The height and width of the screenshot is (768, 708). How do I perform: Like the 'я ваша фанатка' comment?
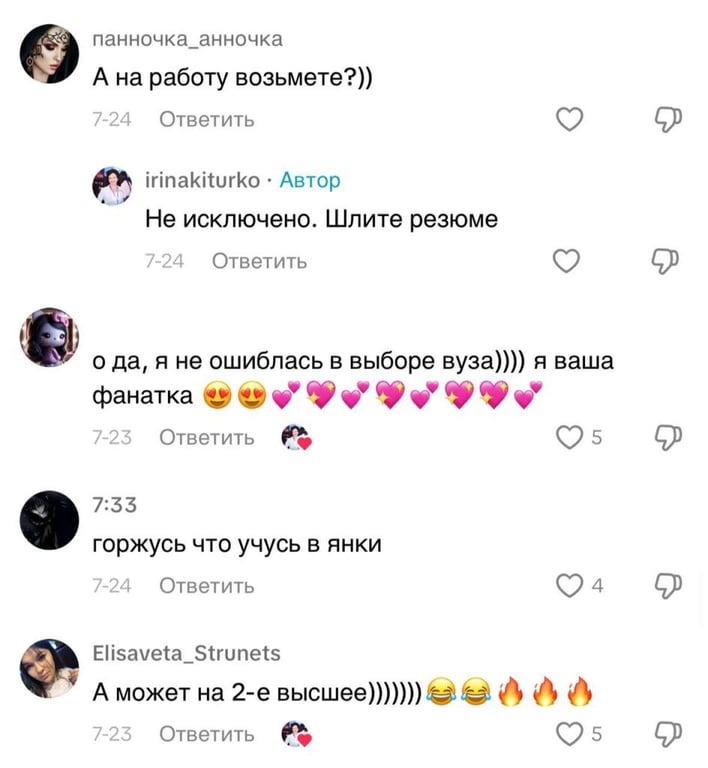click(569, 437)
